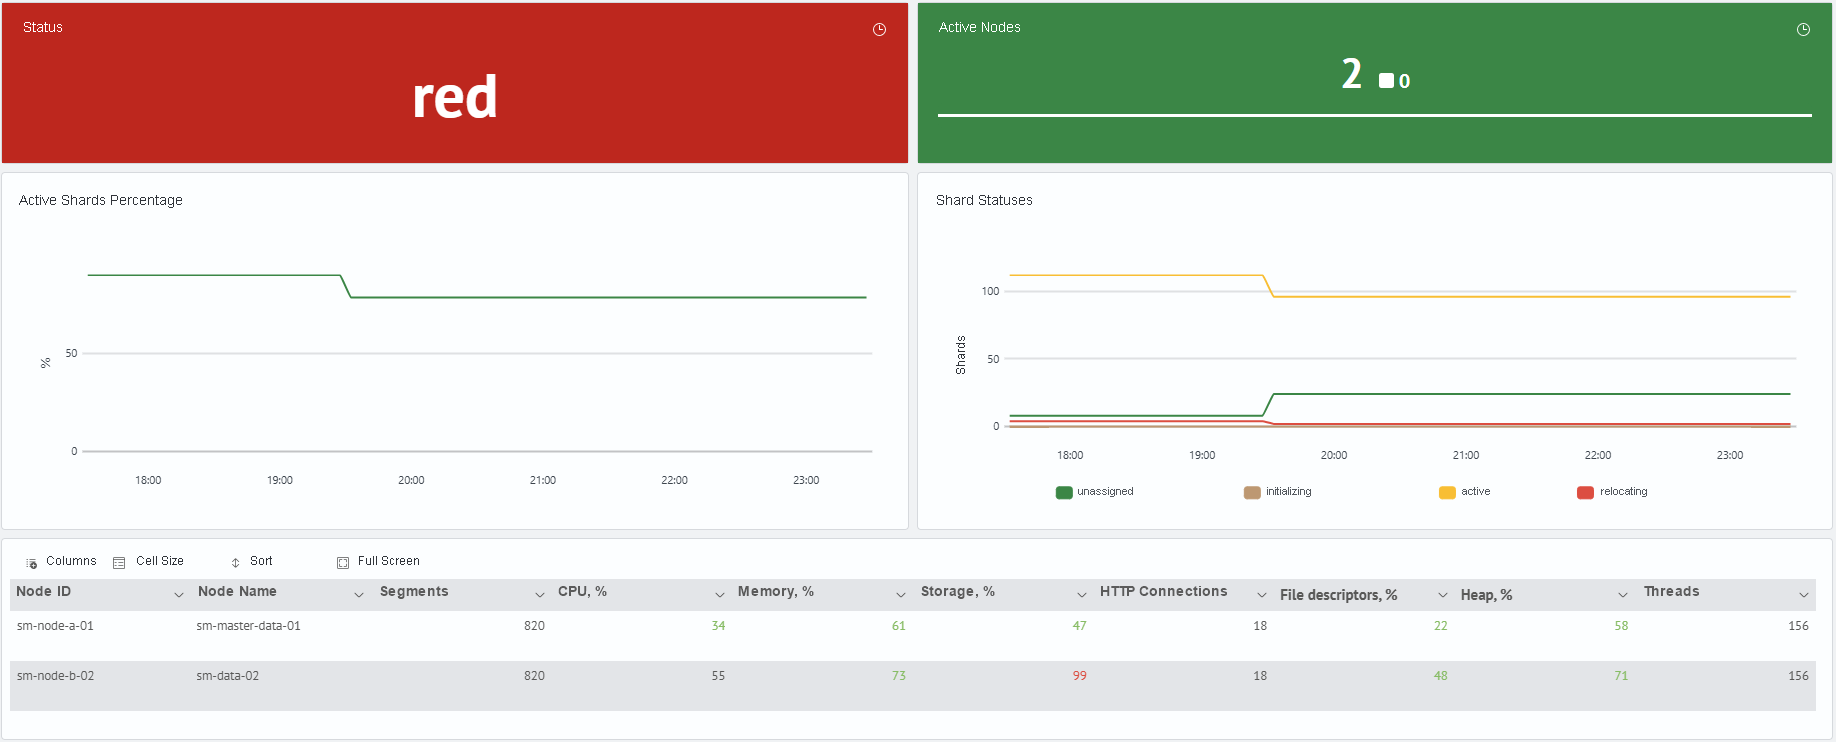Open Threads column dropdown arrow
Image resolution: width=1836 pixels, height=742 pixels.
pyautogui.click(x=1804, y=595)
